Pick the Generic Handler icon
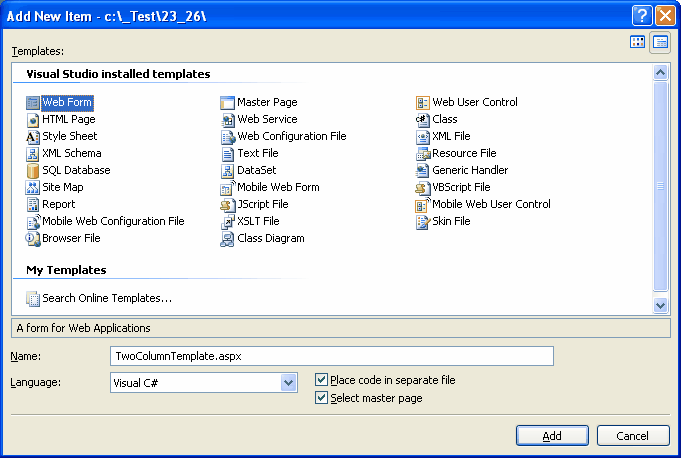This screenshot has height=458, width=681. click(x=423, y=170)
